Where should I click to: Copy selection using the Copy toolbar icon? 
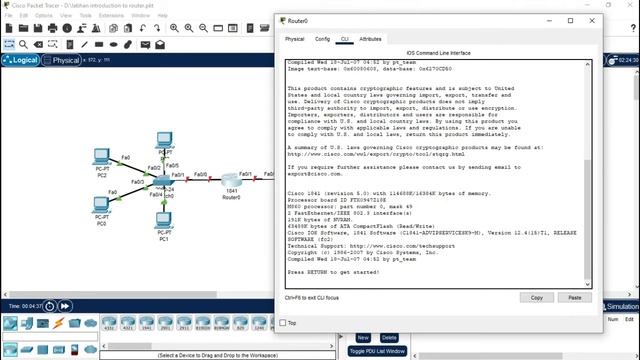(x=113, y=28)
